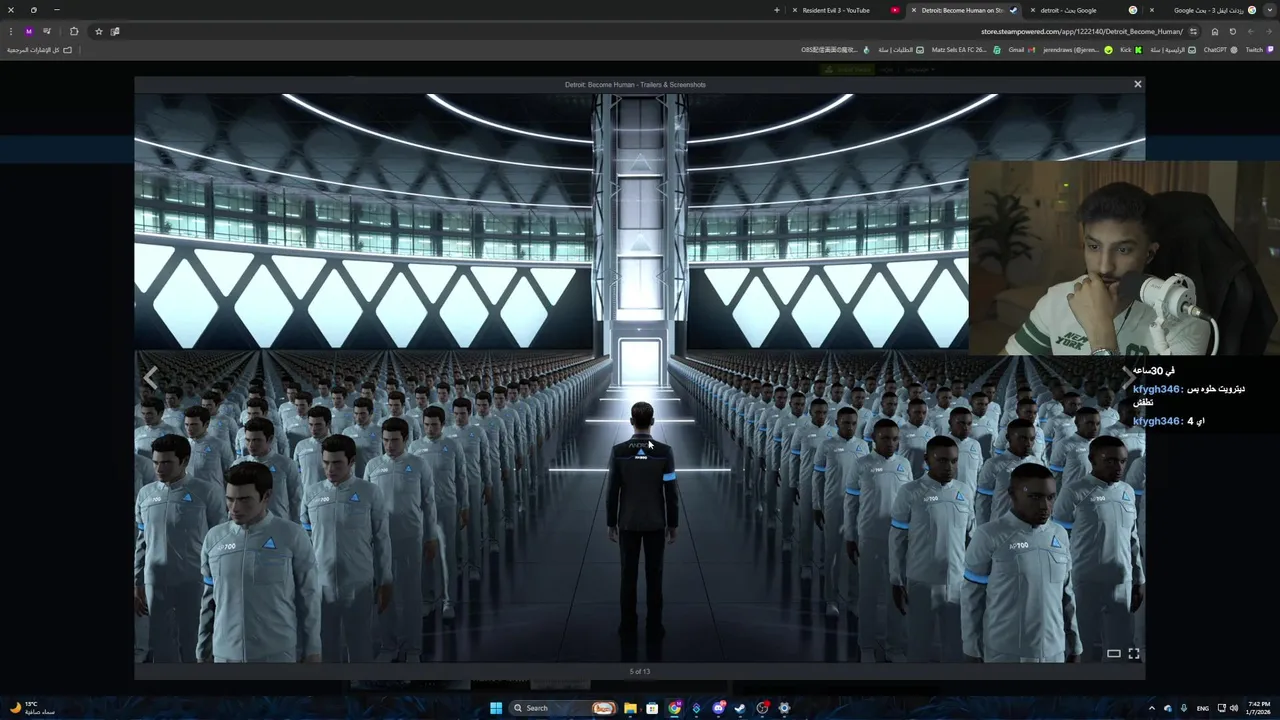
Task: Switch to Detroit: Become Human Steam tab
Action: click(965, 10)
